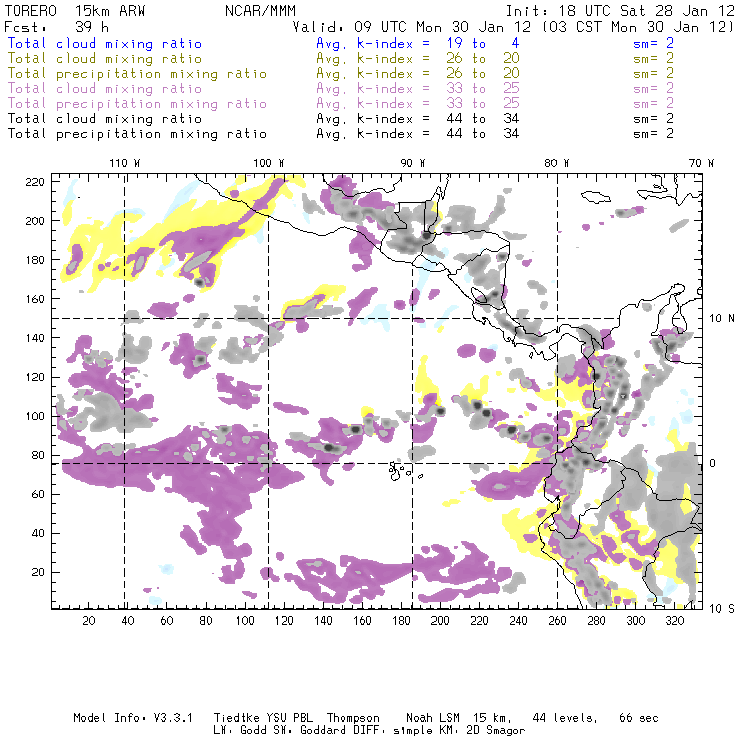Select the black "Total precipitation mixing ratio" legend label
The width and height of the screenshot is (740, 740).
(137, 134)
